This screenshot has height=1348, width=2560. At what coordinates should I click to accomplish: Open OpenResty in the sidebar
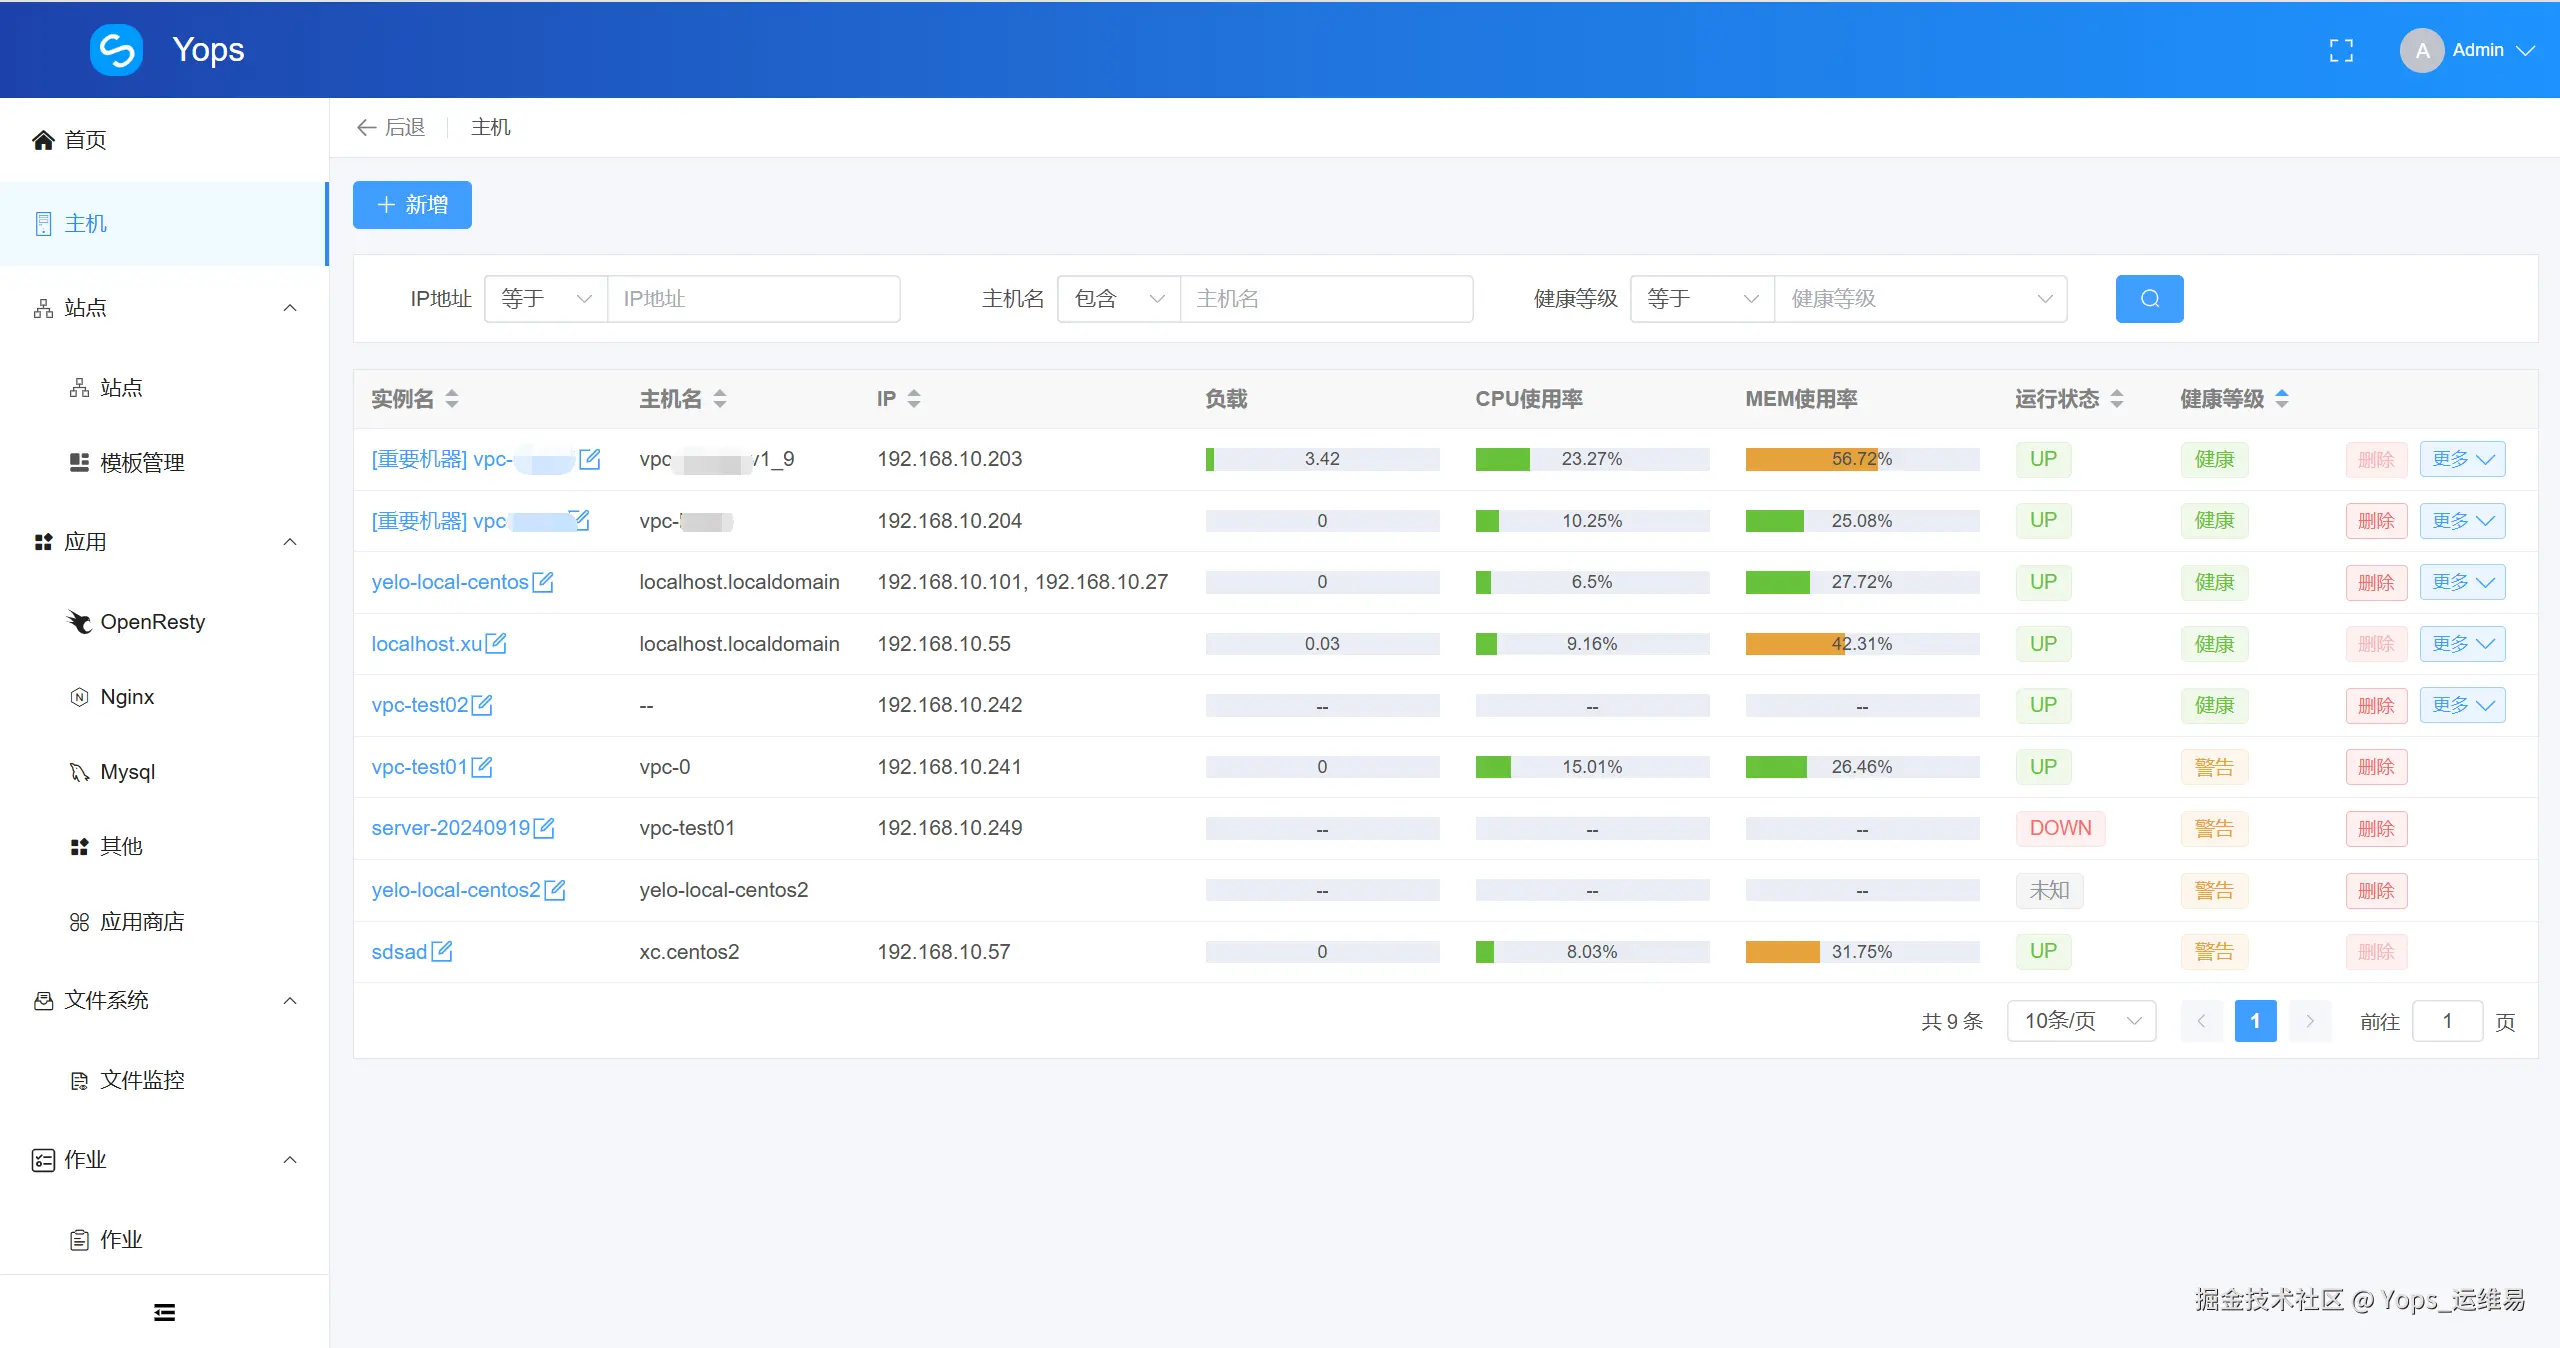pos(152,622)
